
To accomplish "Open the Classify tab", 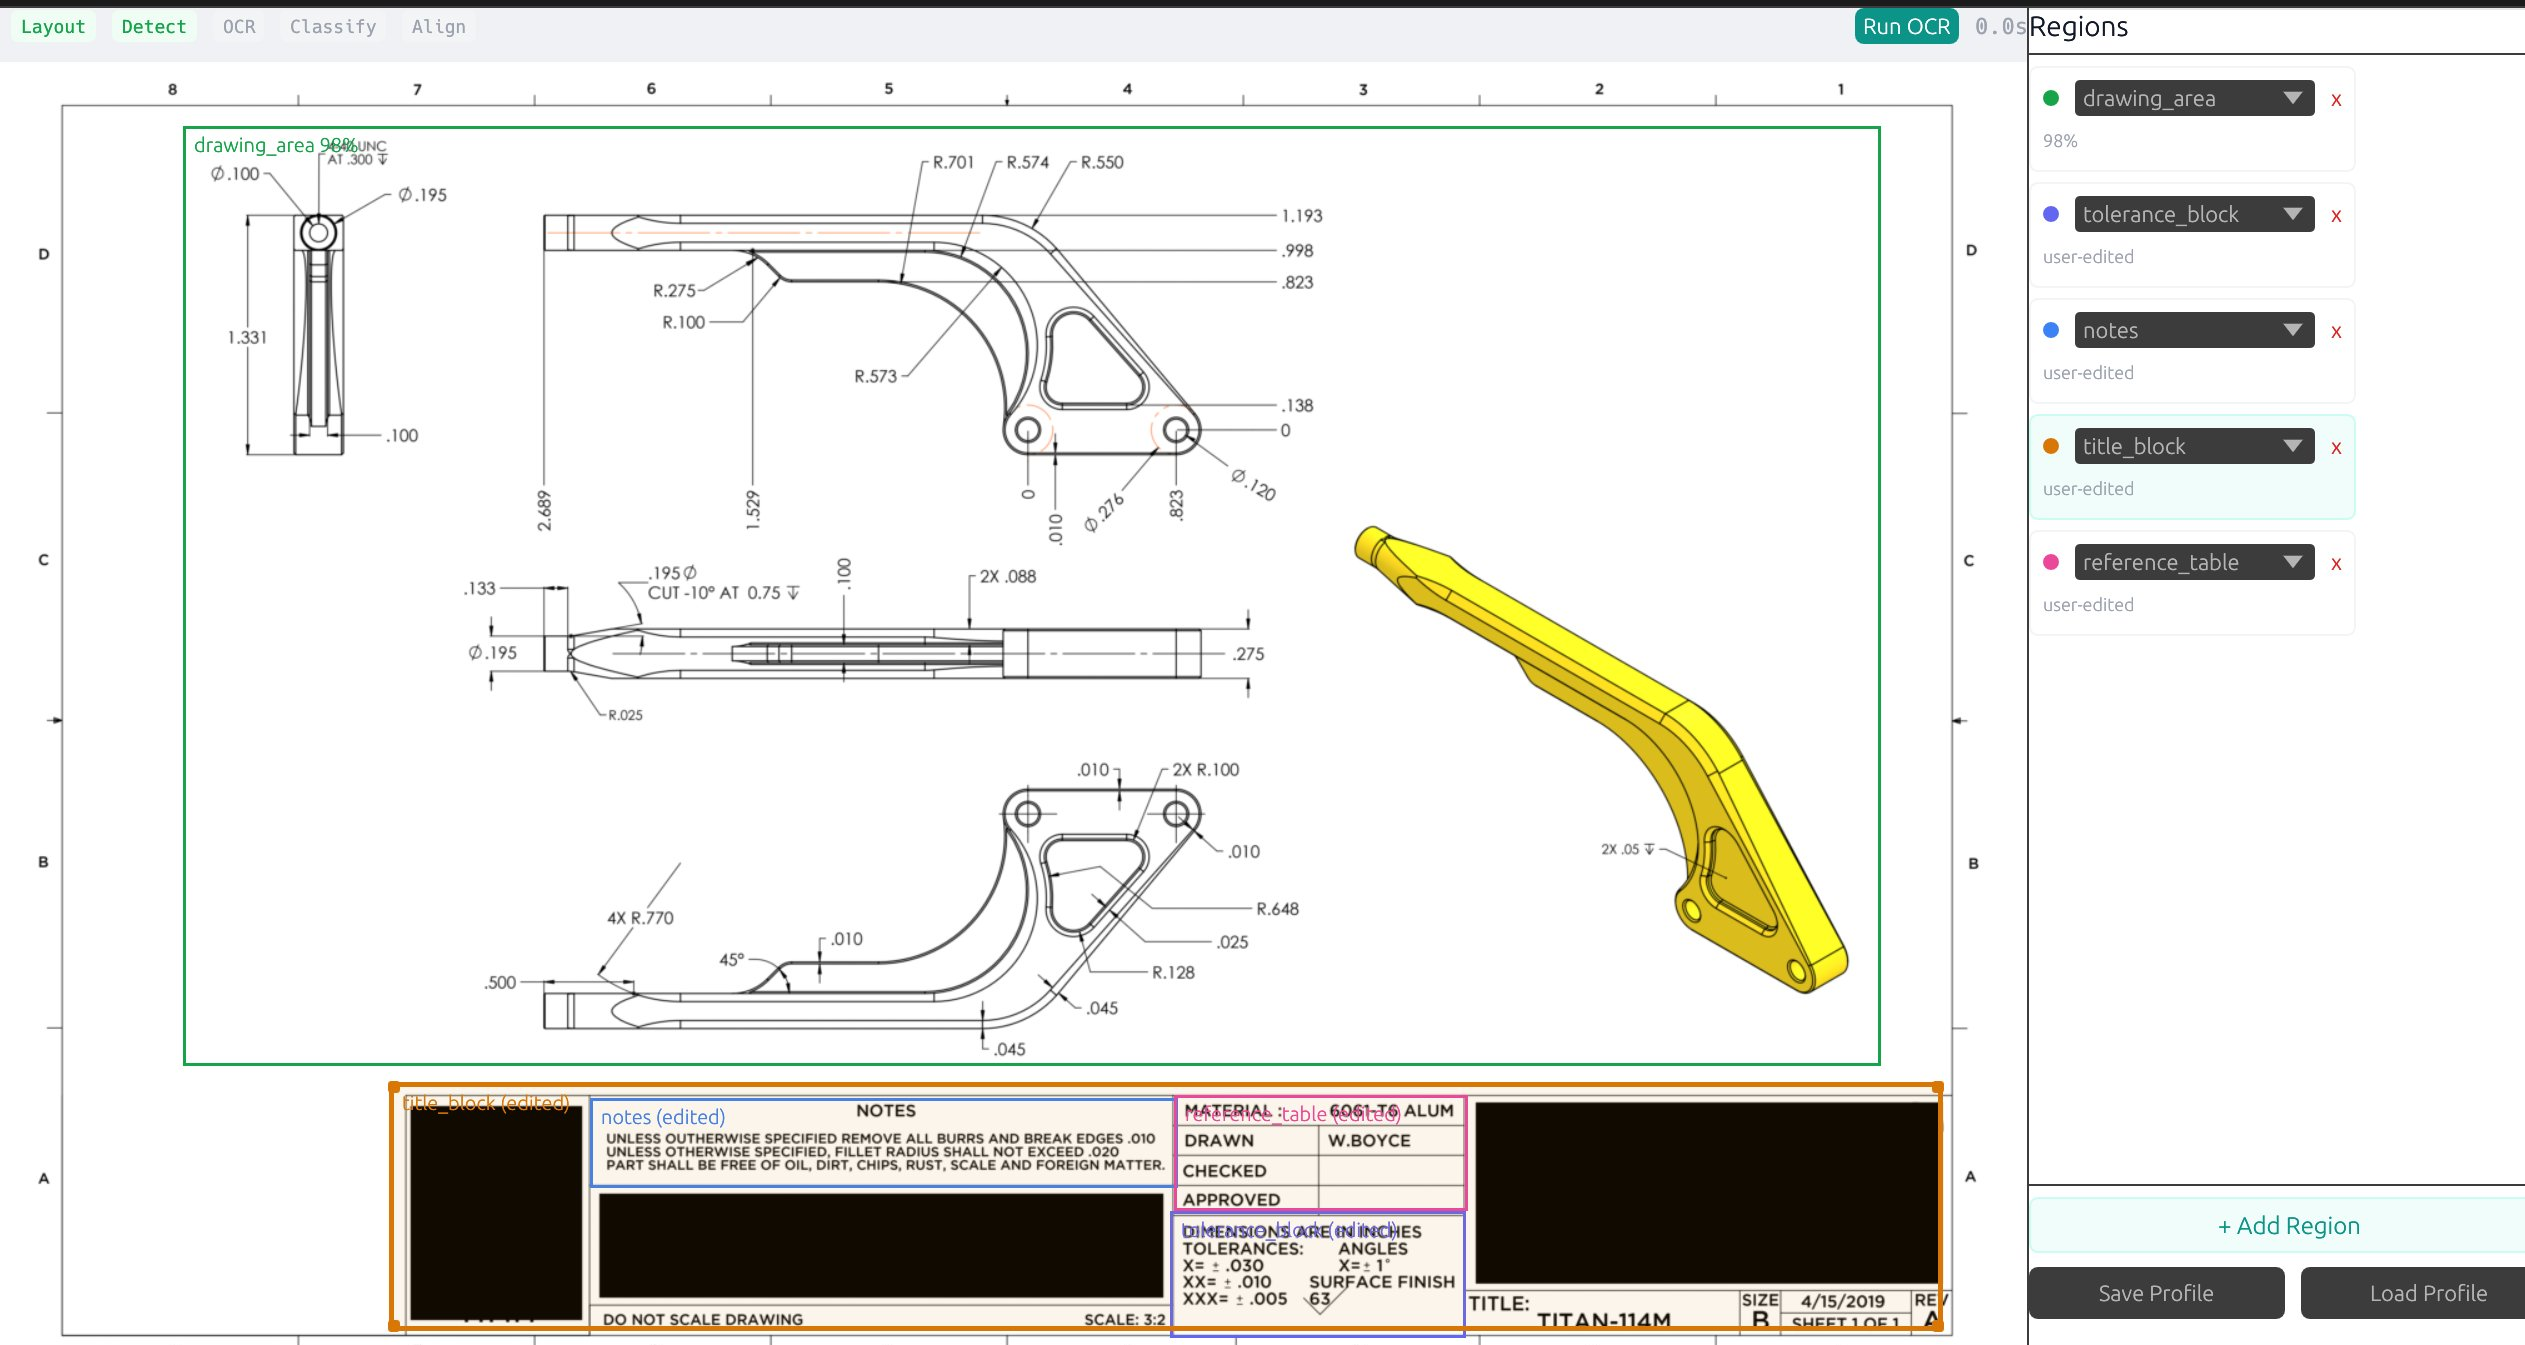I will tap(333, 27).
